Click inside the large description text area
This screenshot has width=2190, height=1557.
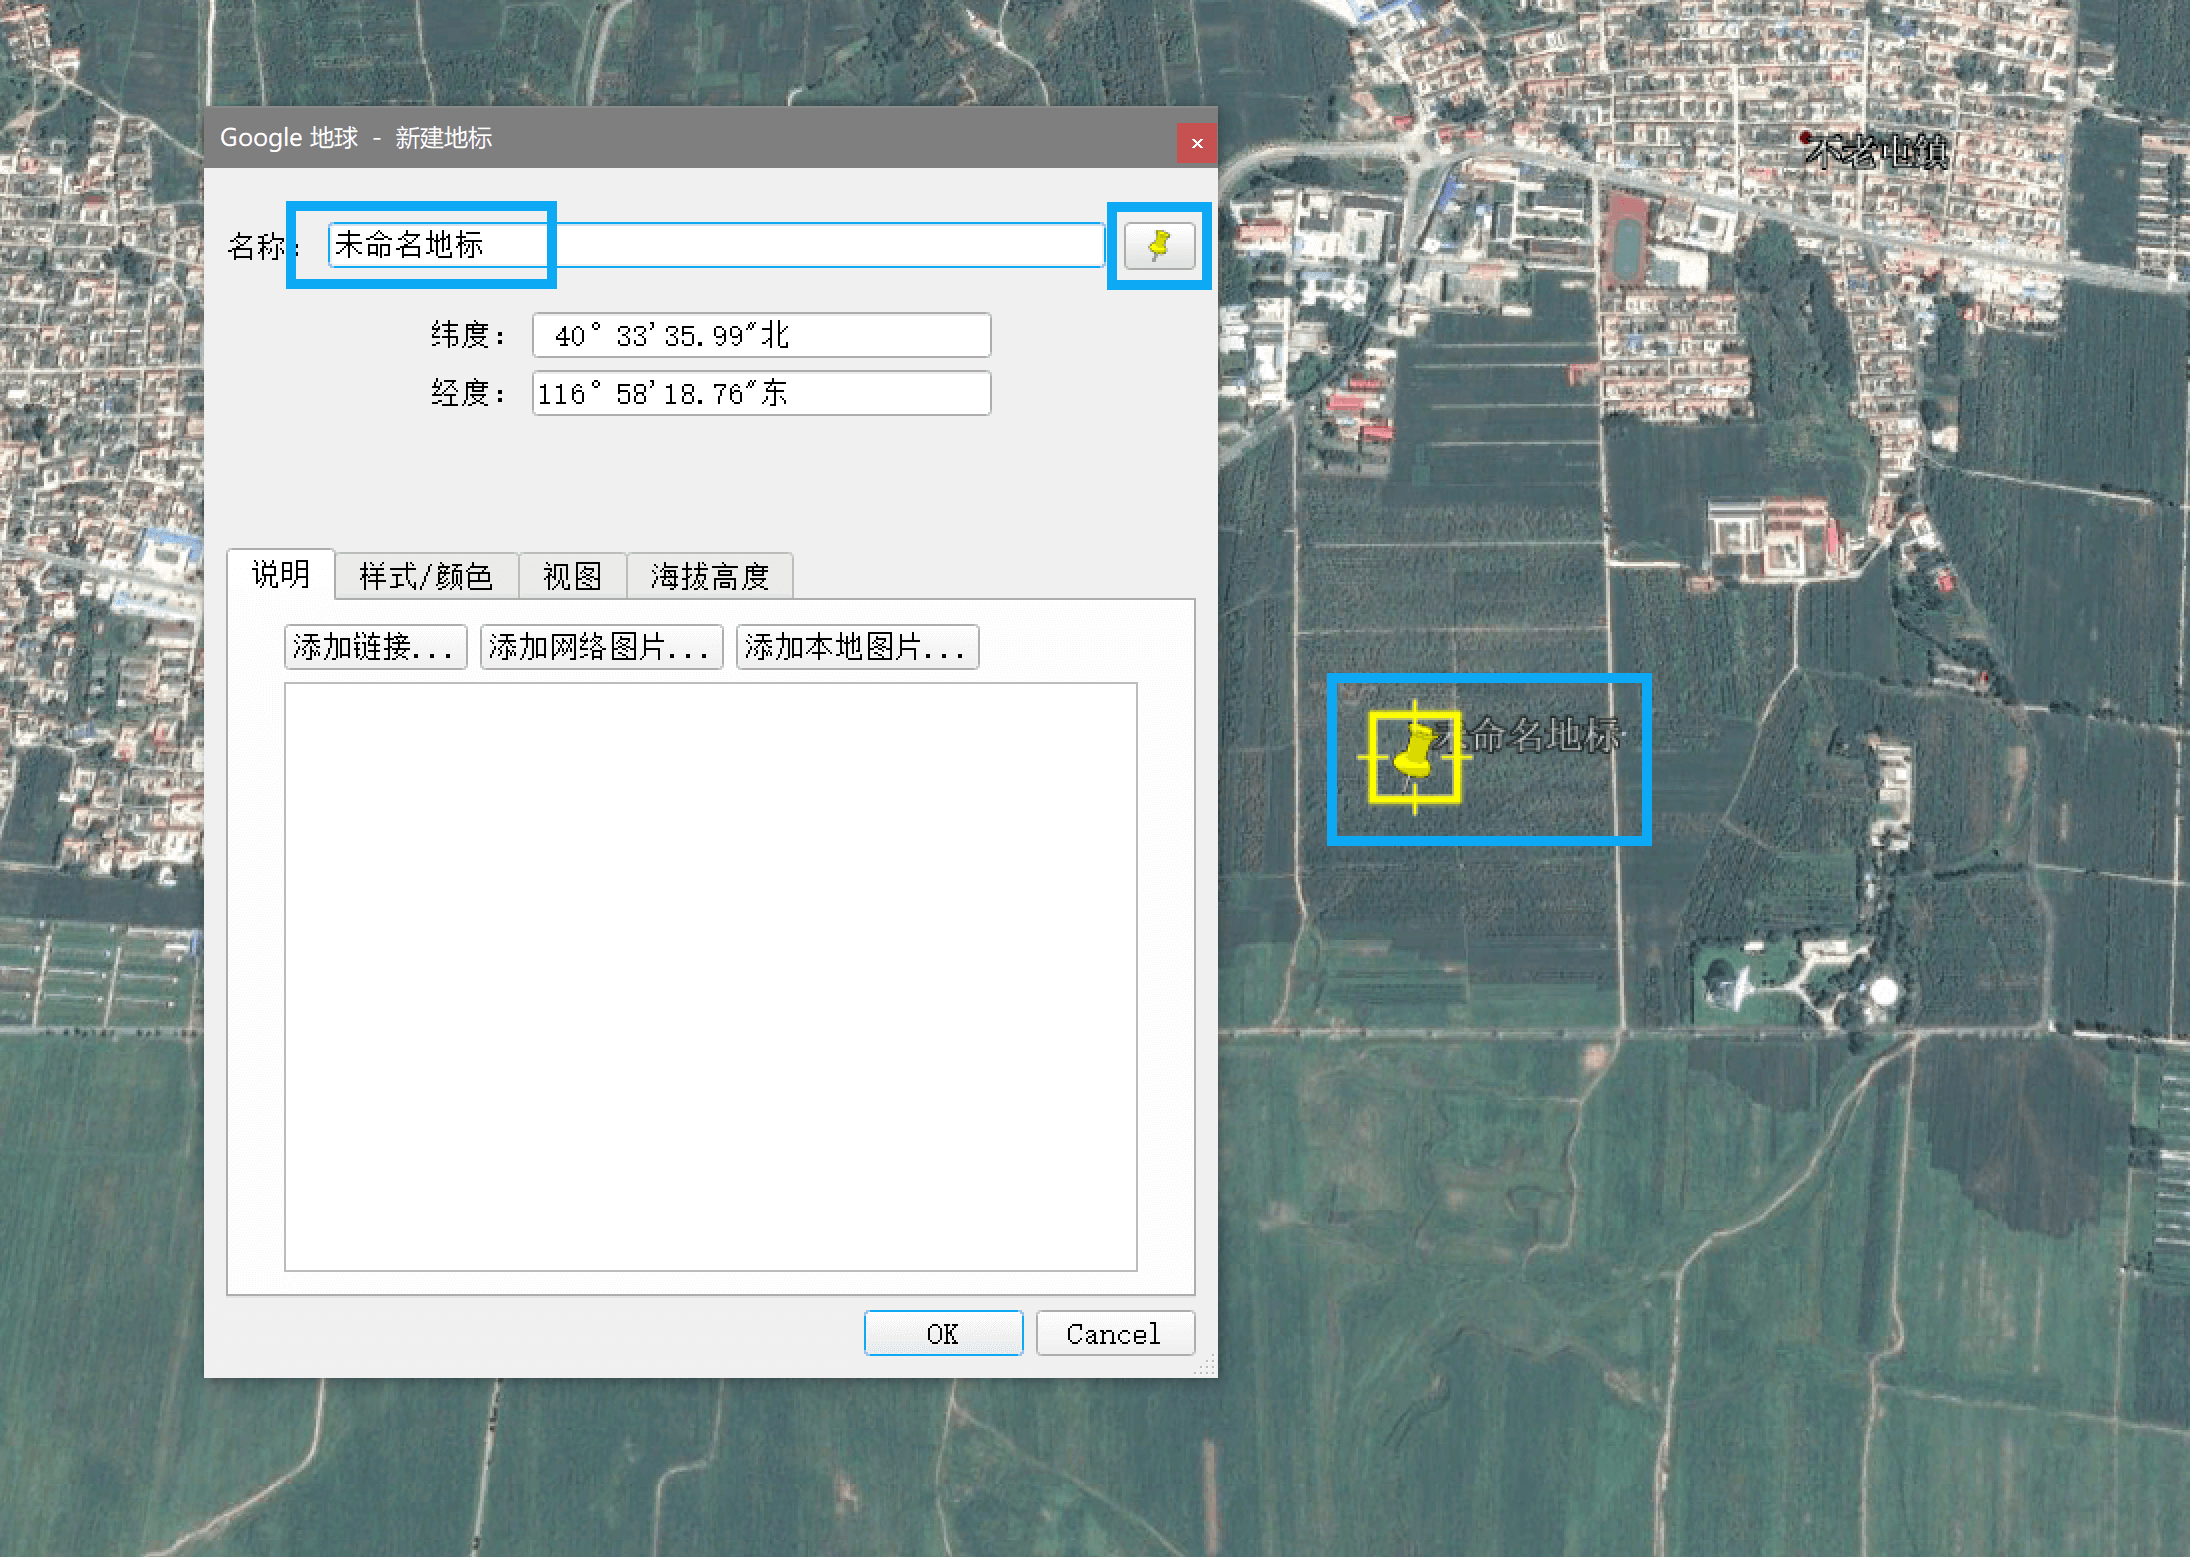coord(710,976)
